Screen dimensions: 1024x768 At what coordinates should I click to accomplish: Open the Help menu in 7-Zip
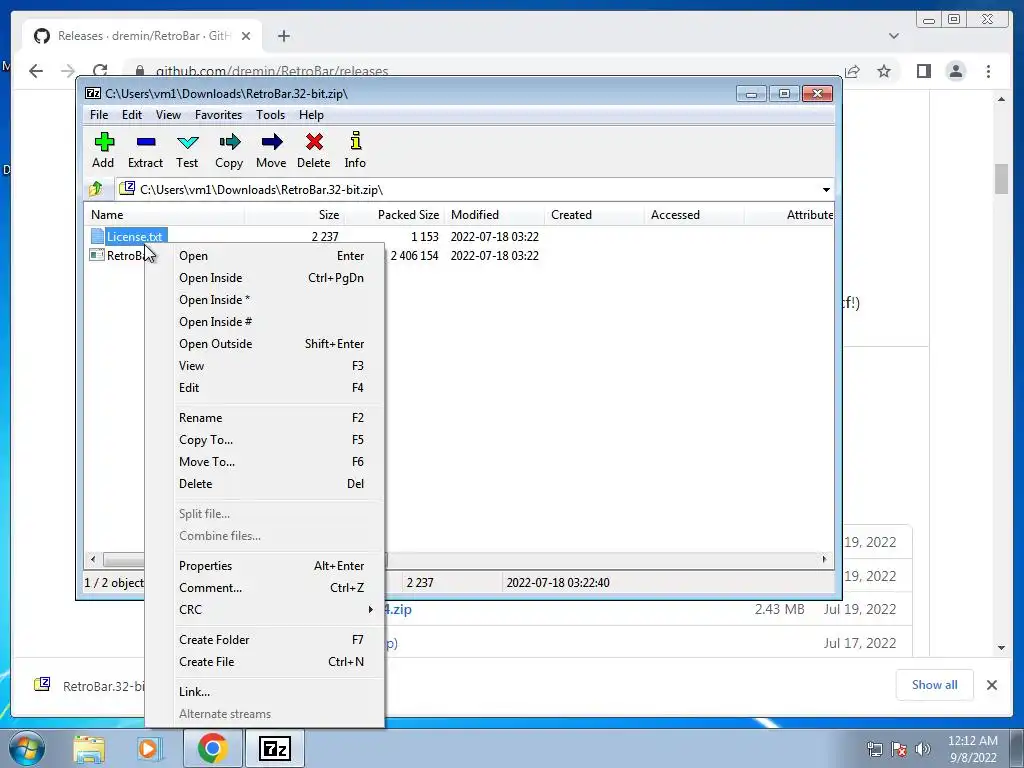click(x=312, y=115)
